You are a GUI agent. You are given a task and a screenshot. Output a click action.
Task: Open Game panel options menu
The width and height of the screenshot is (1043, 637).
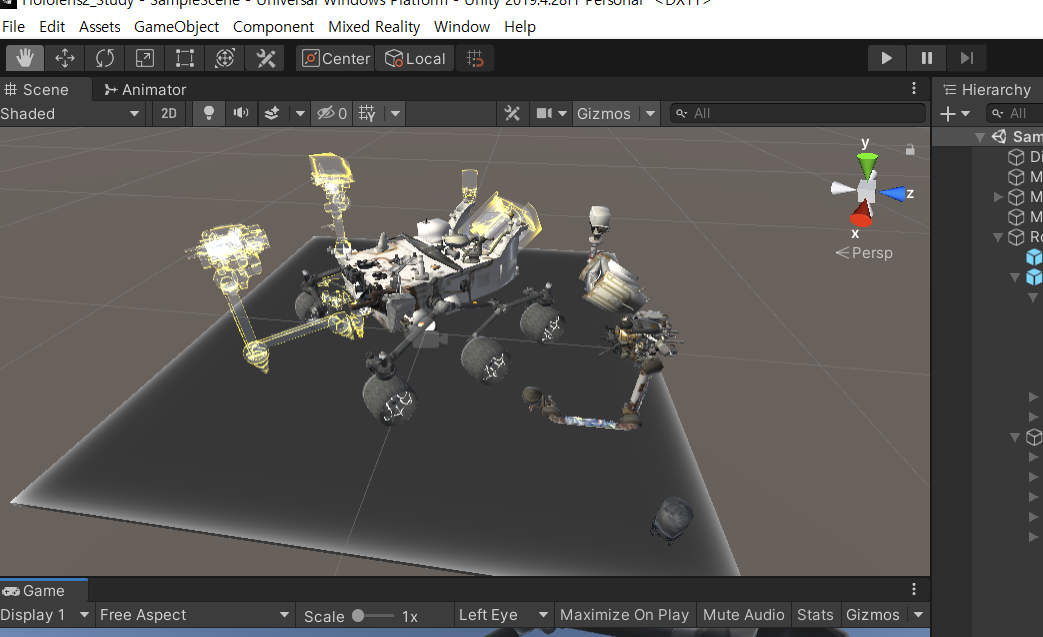914,589
